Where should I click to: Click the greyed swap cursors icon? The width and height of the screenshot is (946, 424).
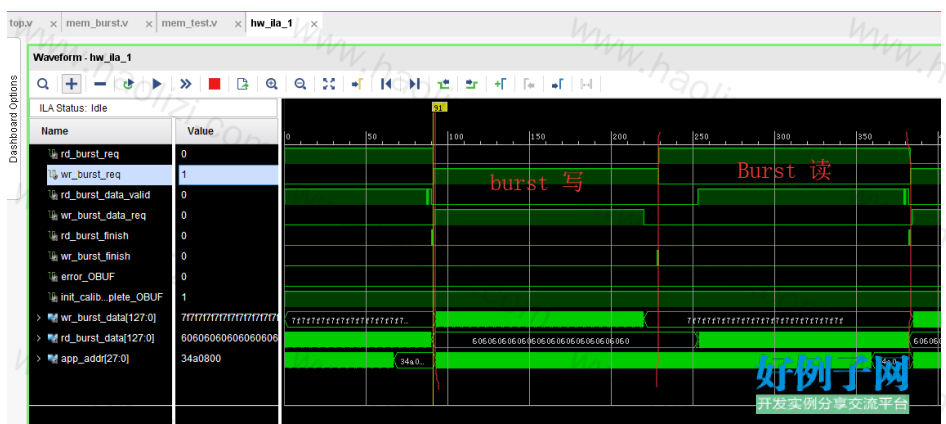585,84
